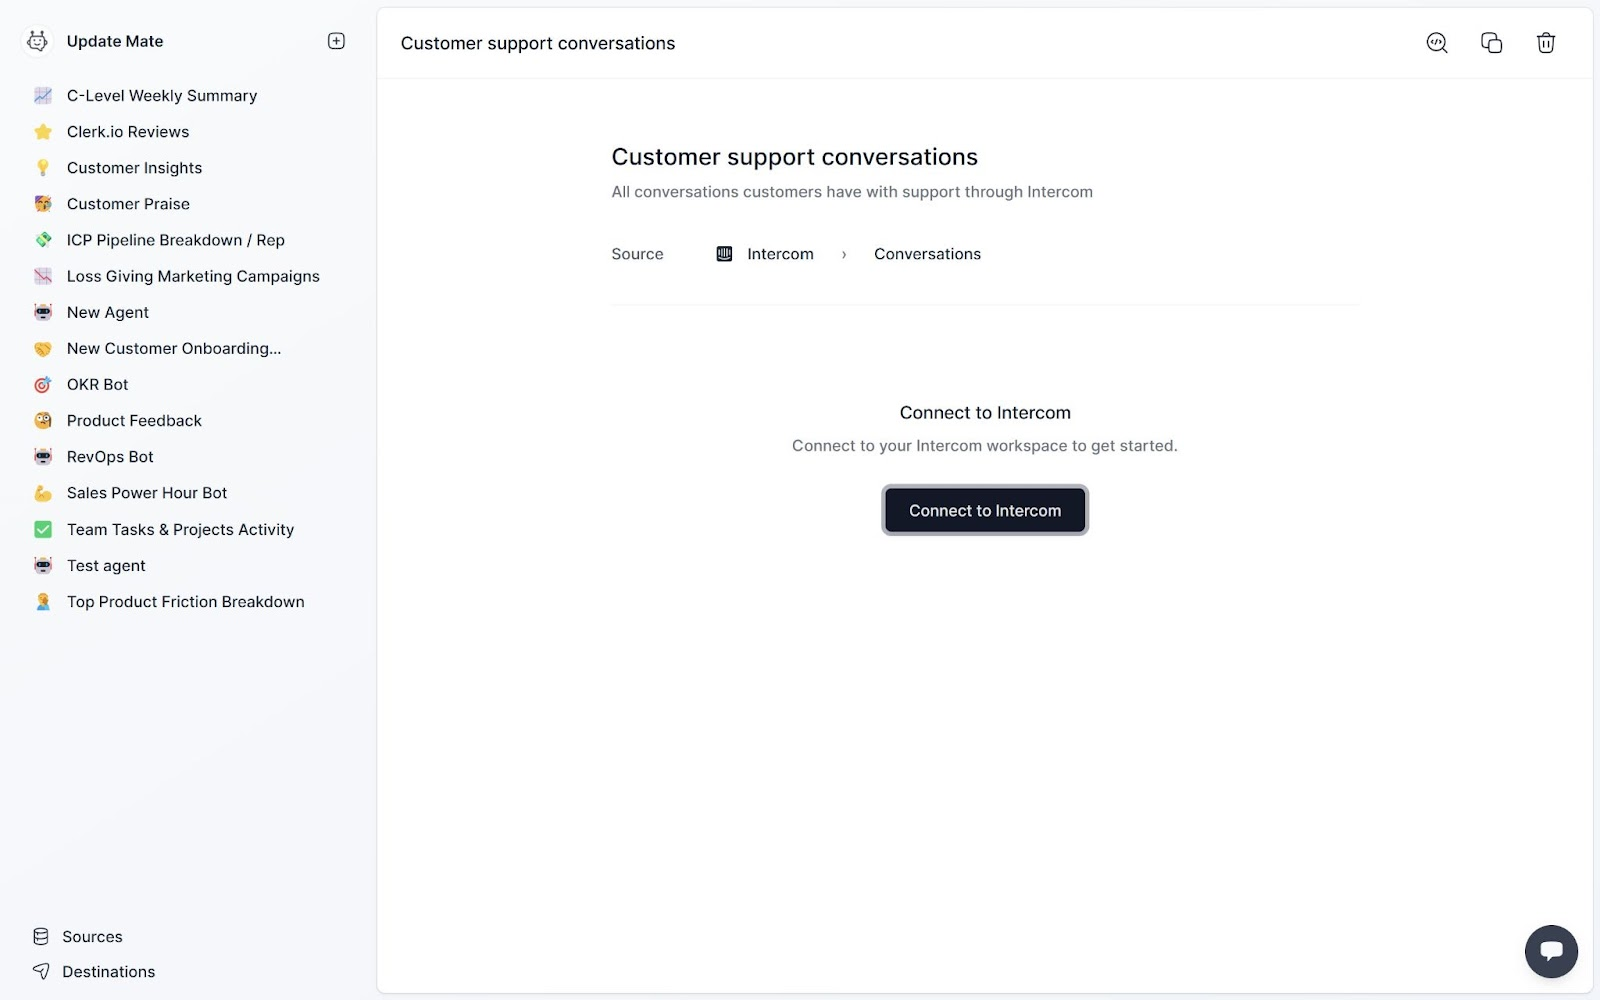
Task: Click the New Agent robot icon
Action: [x=43, y=312]
